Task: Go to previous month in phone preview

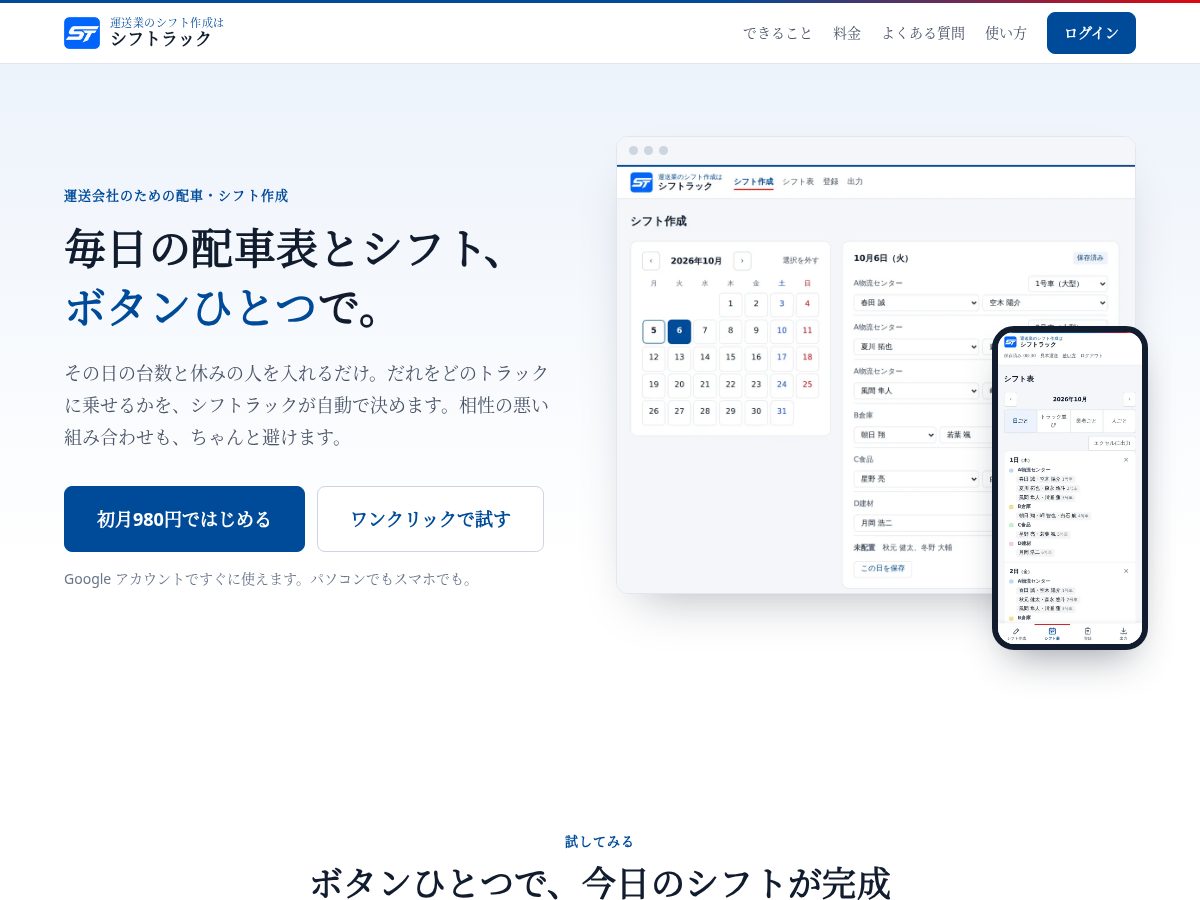Action: click(x=1010, y=399)
